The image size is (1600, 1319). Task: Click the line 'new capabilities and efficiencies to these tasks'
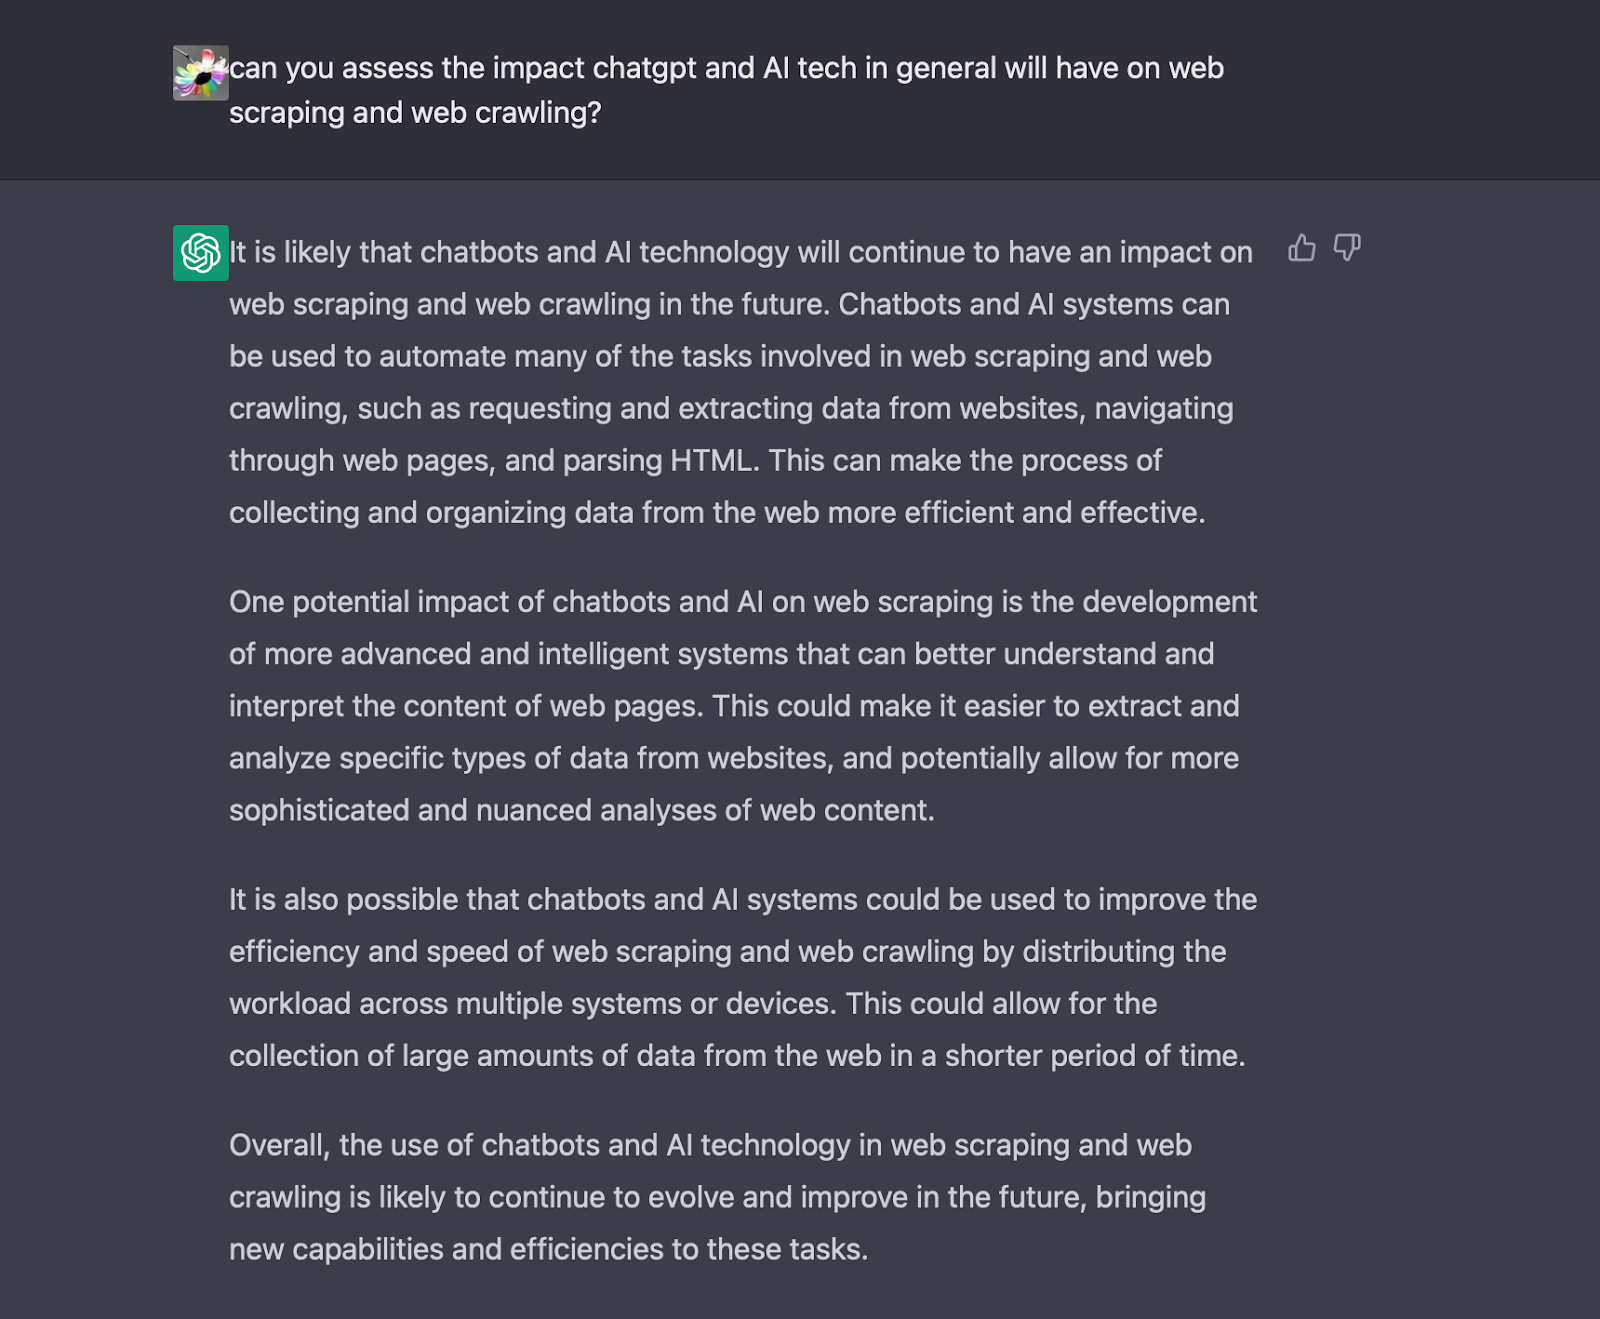coord(549,1249)
